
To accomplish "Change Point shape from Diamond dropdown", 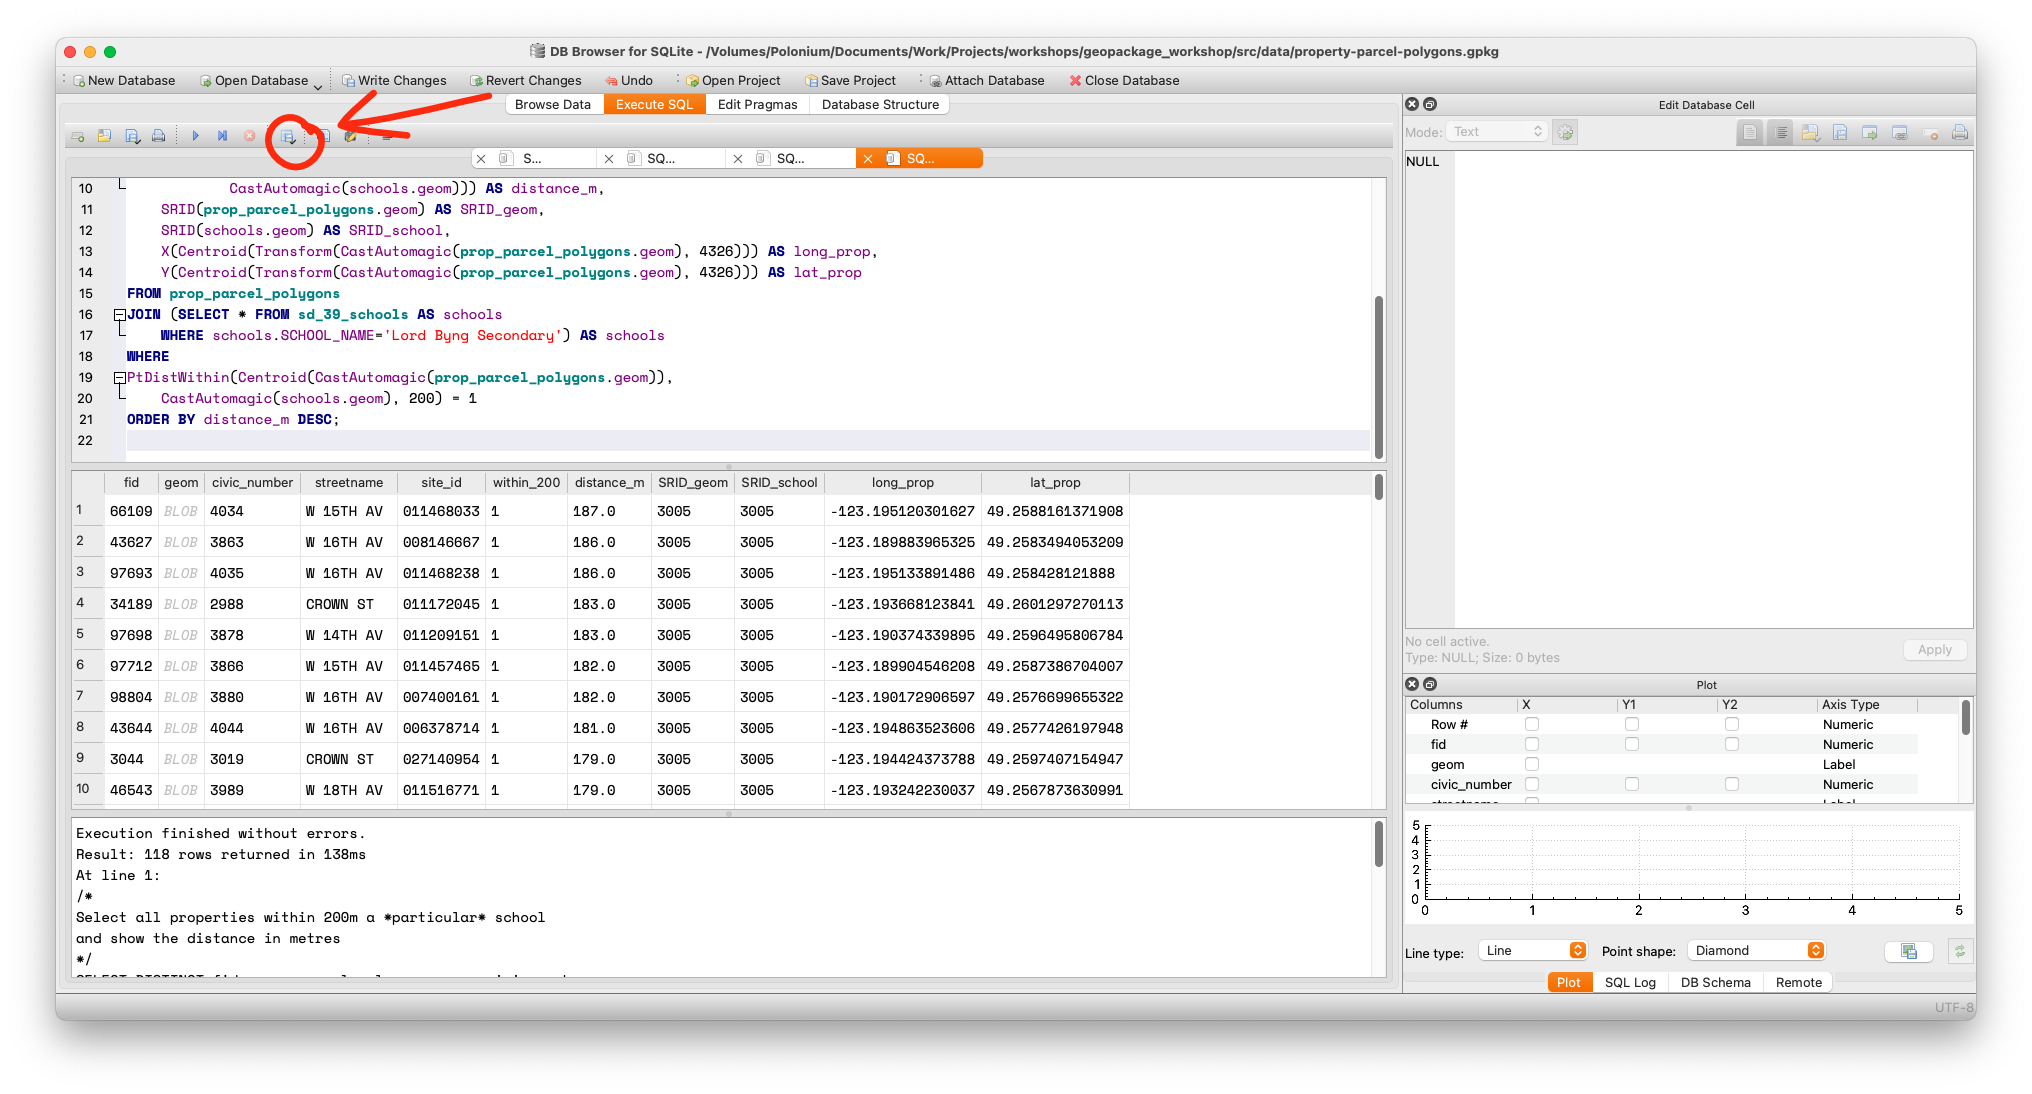I will tap(1756, 950).
